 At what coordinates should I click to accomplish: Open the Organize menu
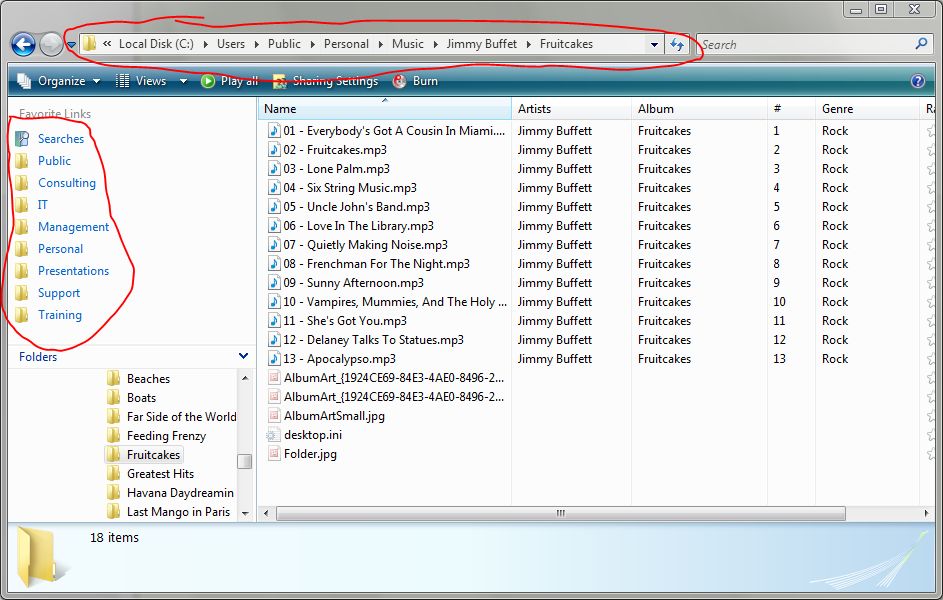tap(58, 81)
